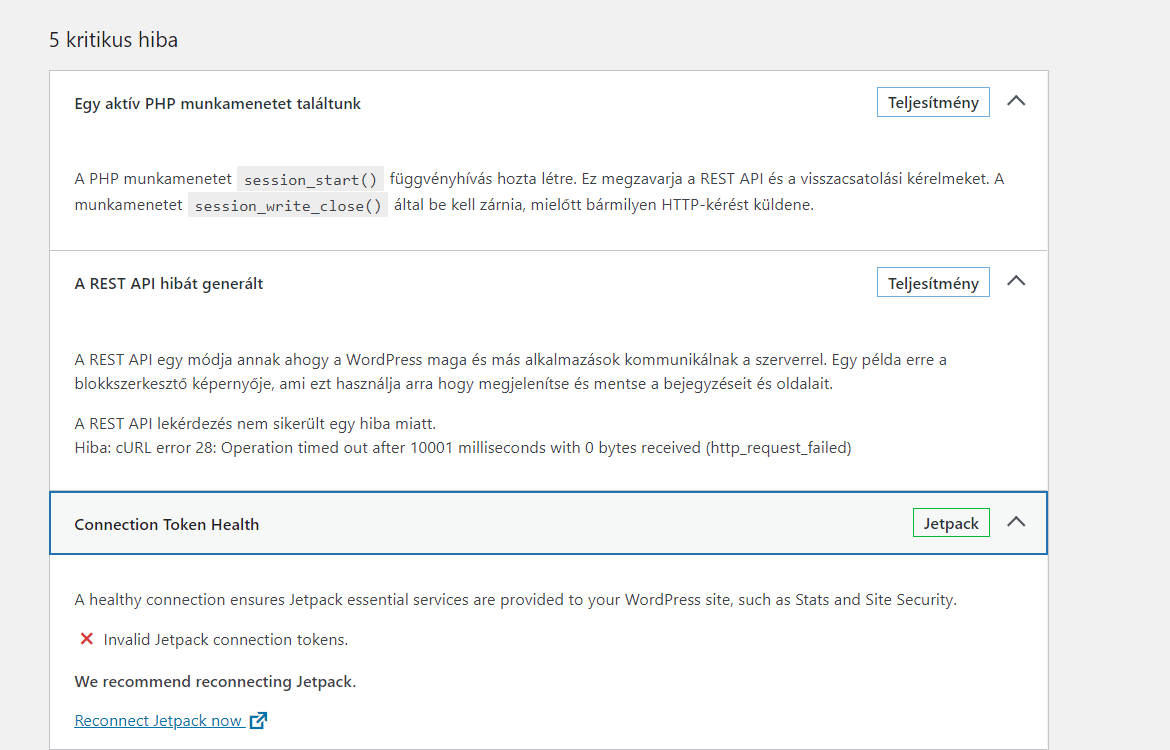The height and width of the screenshot is (750, 1170).
Task: Click the cURL error 28 message line
Action: pyautogui.click(x=463, y=448)
